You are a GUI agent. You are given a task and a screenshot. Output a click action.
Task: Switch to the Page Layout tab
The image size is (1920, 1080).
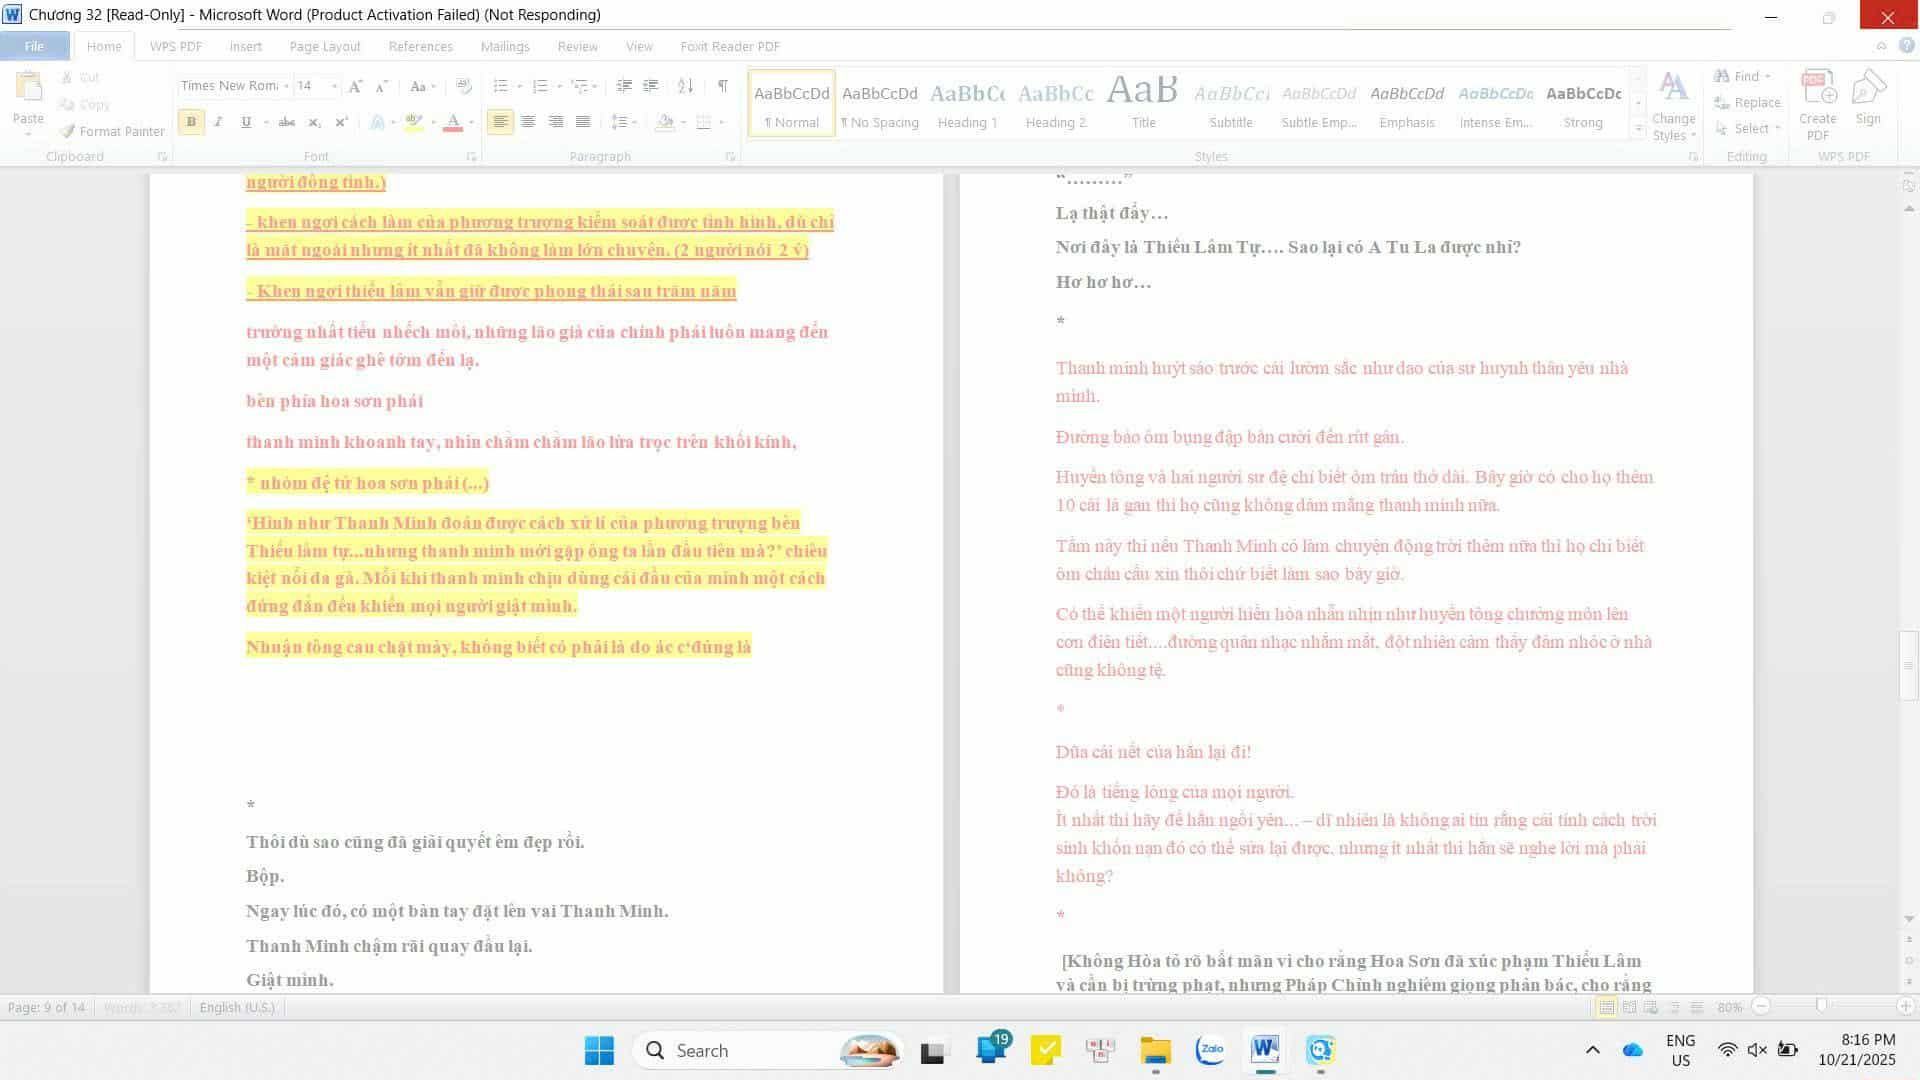(x=324, y=46)
